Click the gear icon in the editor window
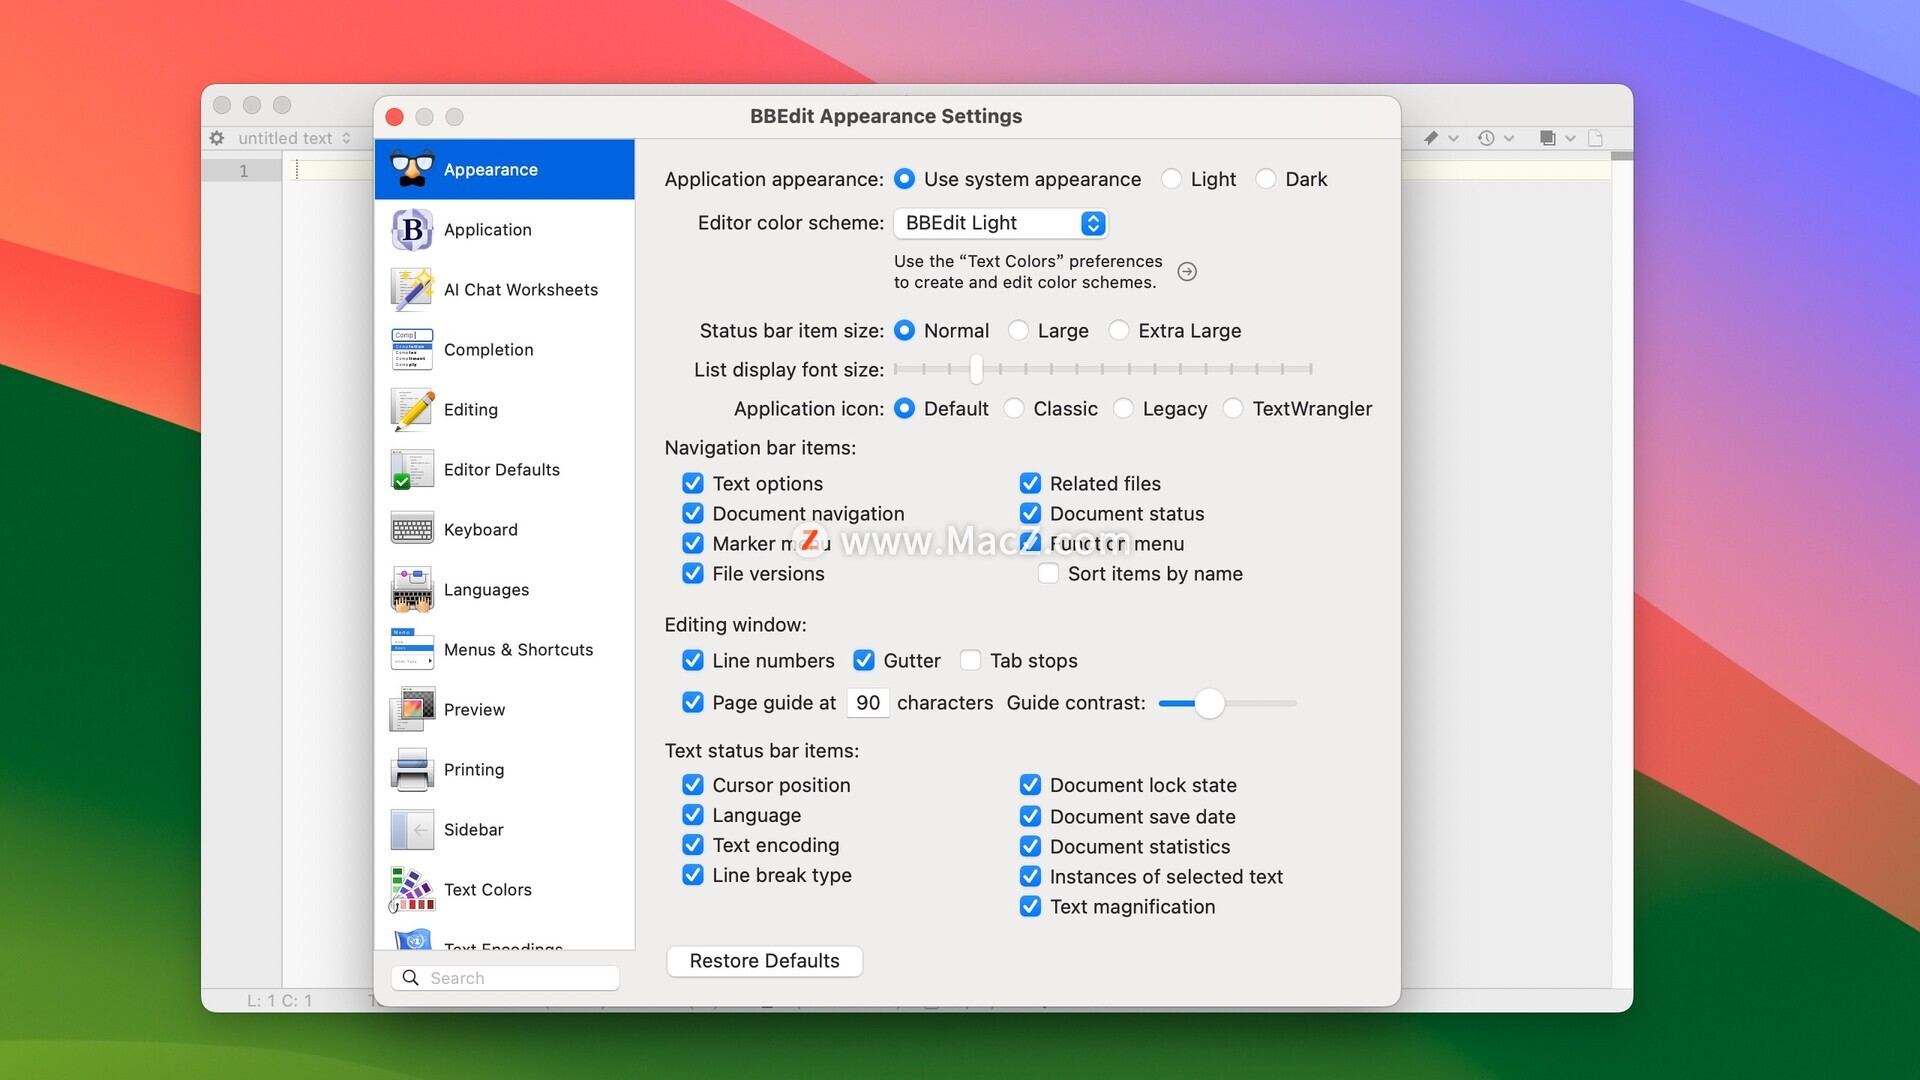Viewport: 1920px width, 1080px height. pos(217,138)
